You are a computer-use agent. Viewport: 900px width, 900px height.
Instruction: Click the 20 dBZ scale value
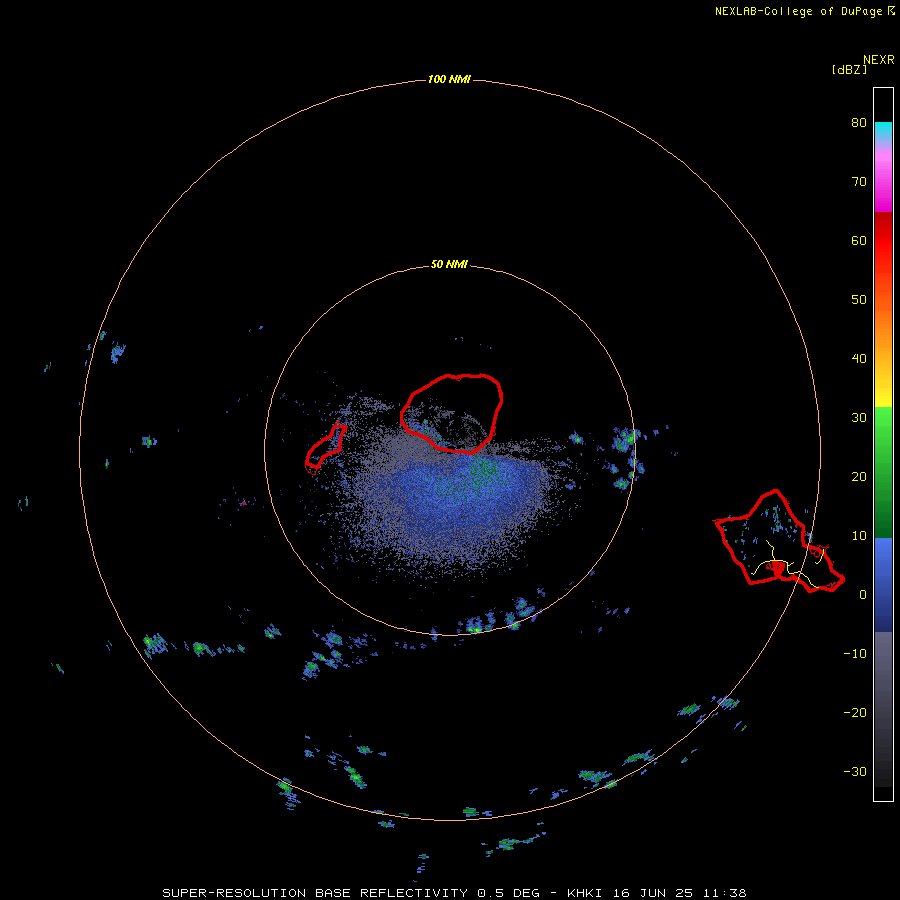(x=859, y=477)
